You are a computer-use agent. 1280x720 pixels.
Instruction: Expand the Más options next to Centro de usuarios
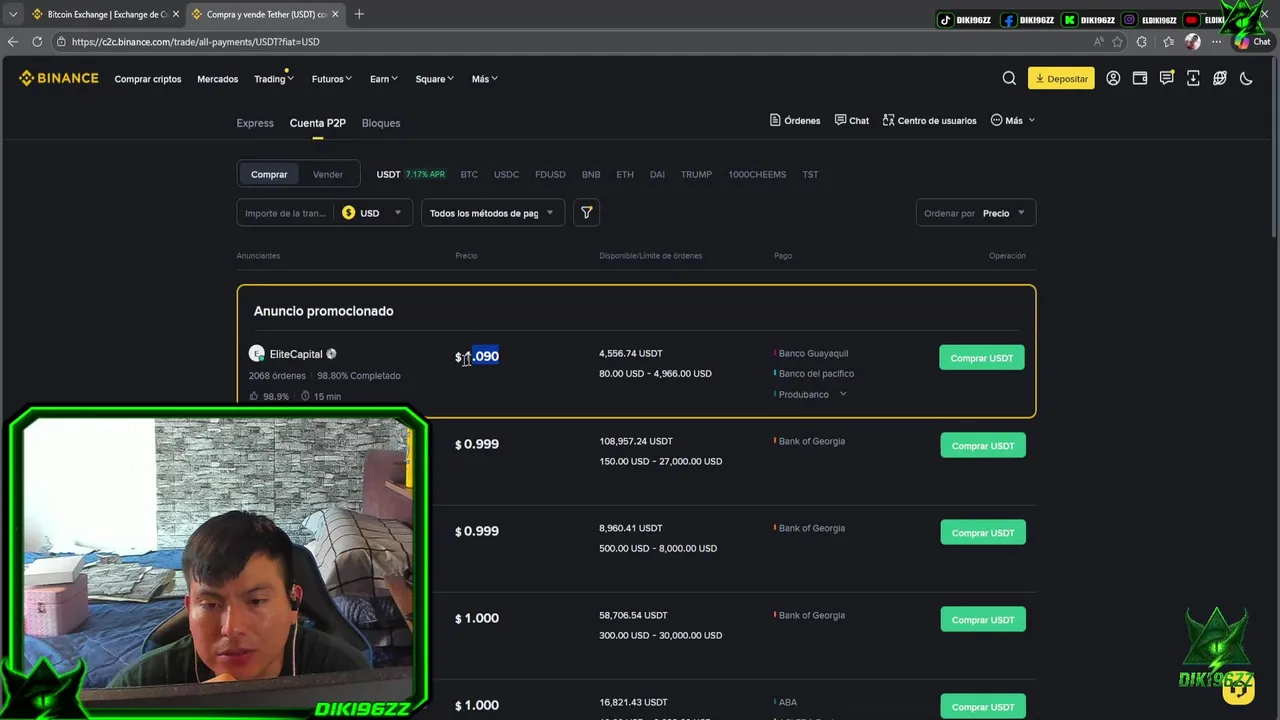click(x=1013, y=120)
